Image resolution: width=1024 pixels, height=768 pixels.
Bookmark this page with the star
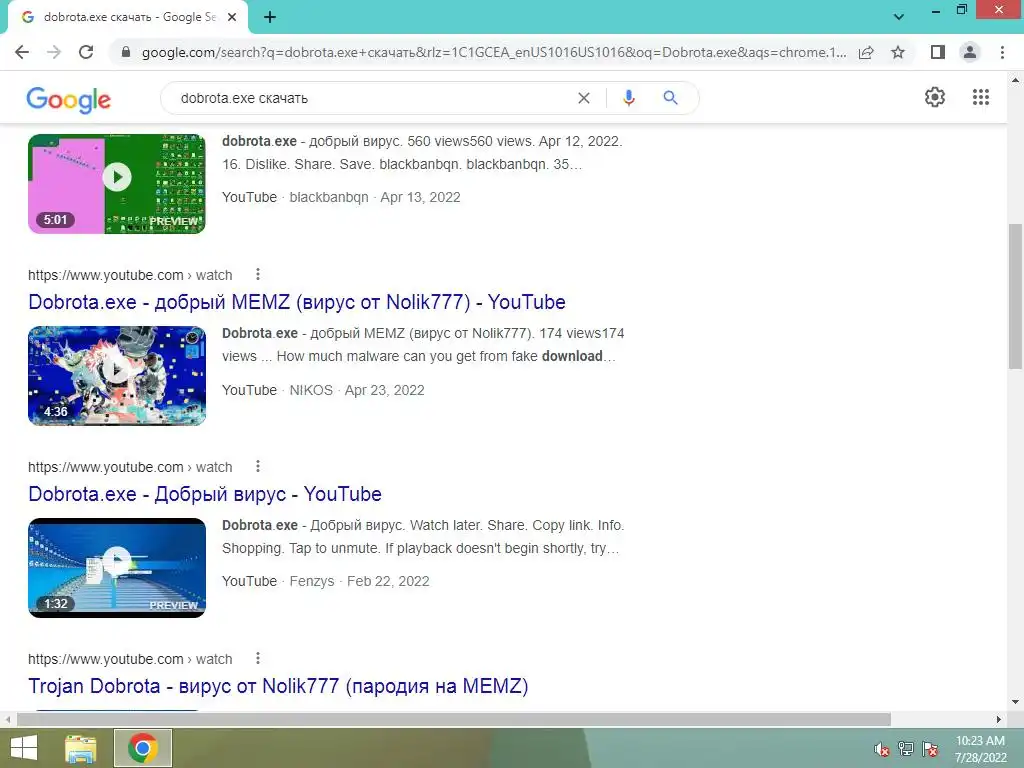tap(898, 52)
